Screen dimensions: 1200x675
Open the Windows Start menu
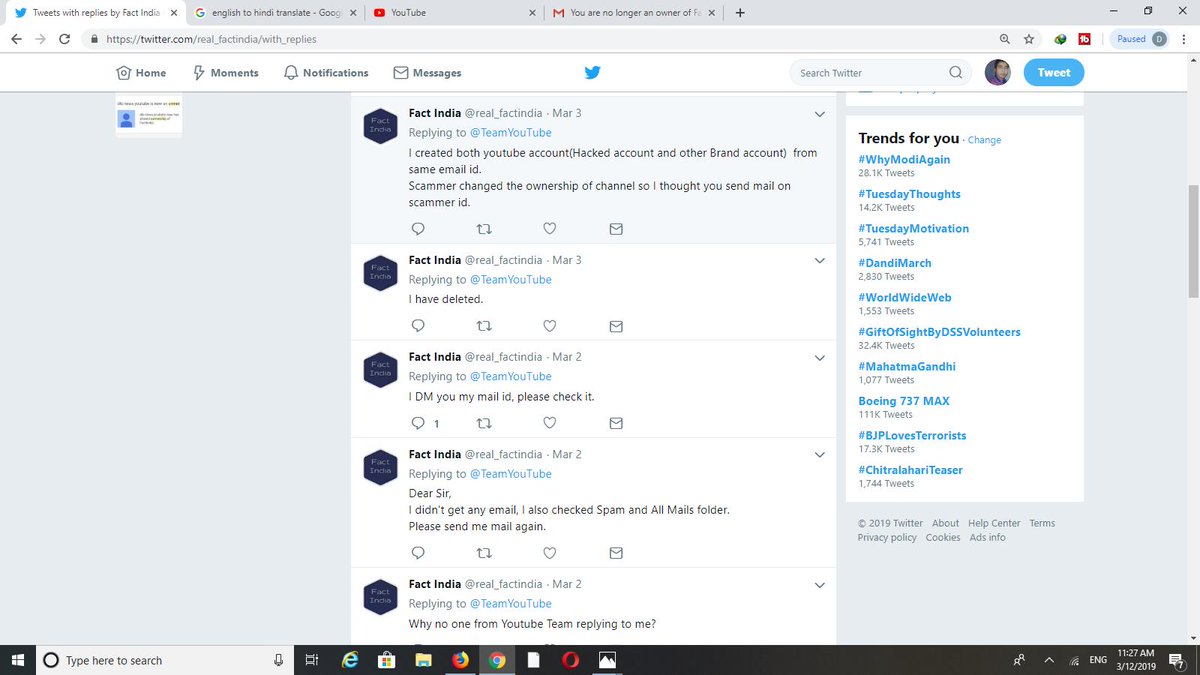(x=17, y=660)
